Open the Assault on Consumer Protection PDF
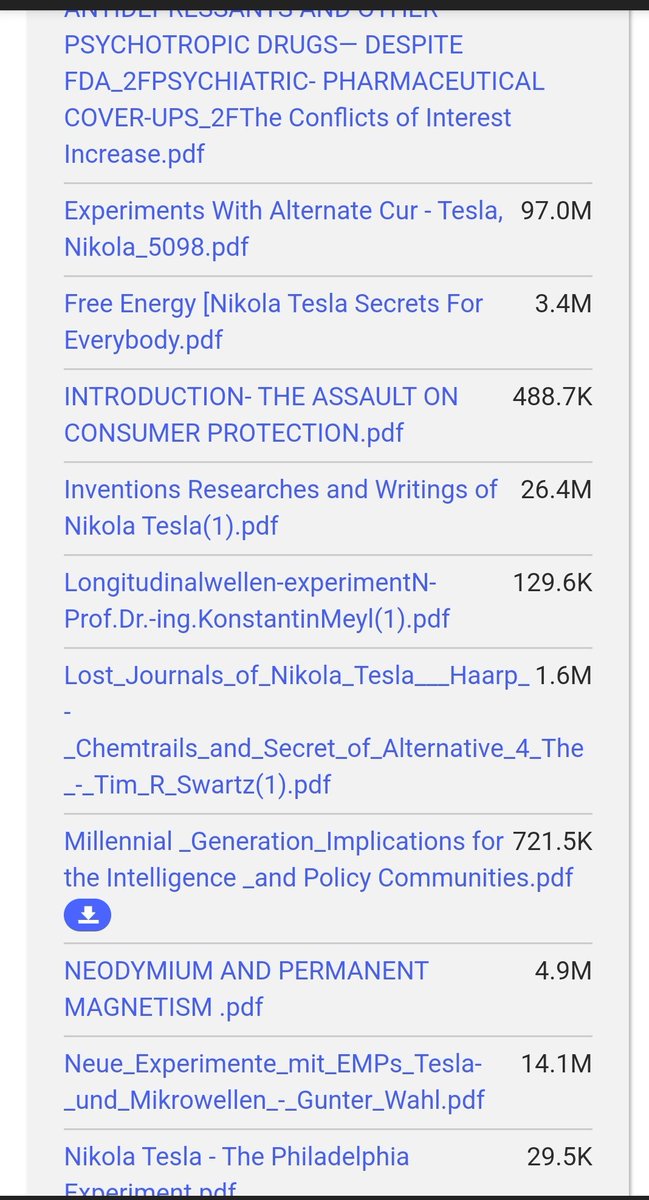The width and height of the screenshot is (649, 1200). [x=260, y=414]
